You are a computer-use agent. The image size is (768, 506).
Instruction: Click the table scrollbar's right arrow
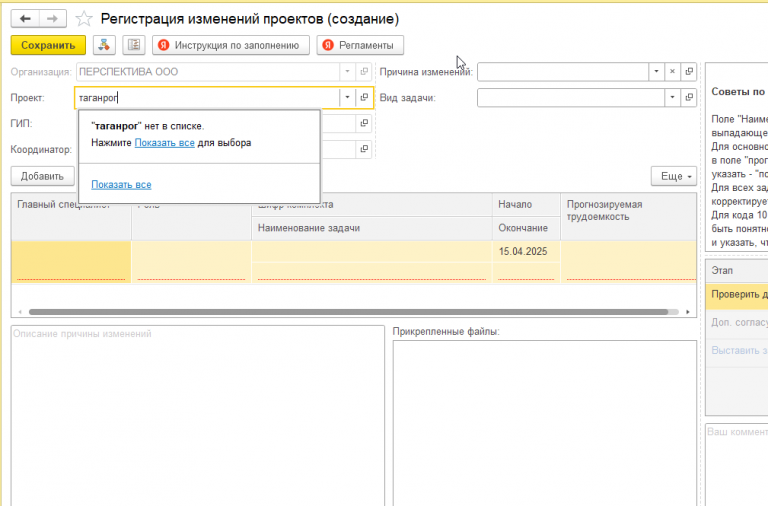[688, 312]
